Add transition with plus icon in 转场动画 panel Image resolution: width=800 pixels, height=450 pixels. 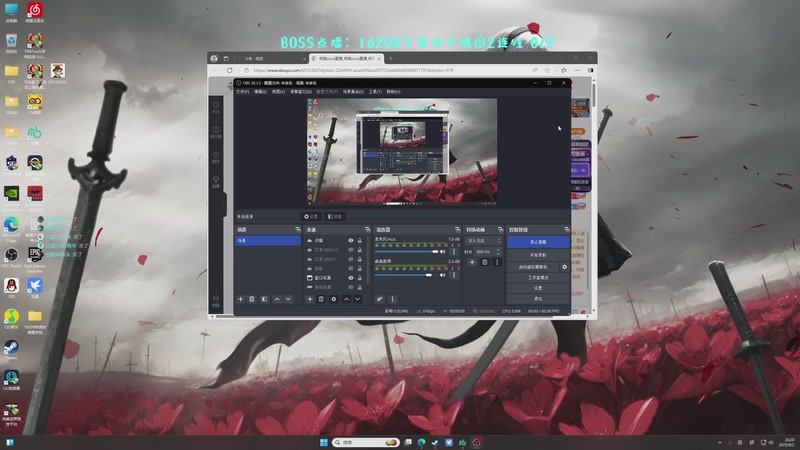[x=472, y=262]
